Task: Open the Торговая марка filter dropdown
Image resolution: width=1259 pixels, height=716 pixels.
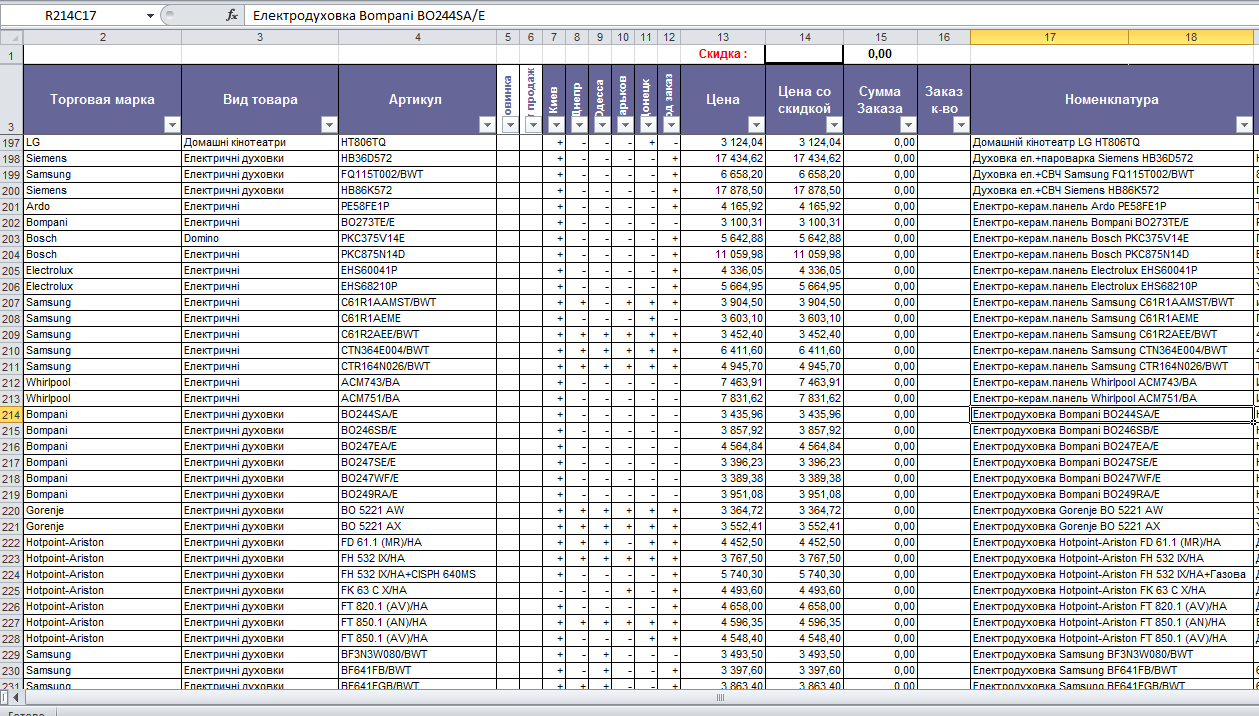Action: tap(171, 125)
